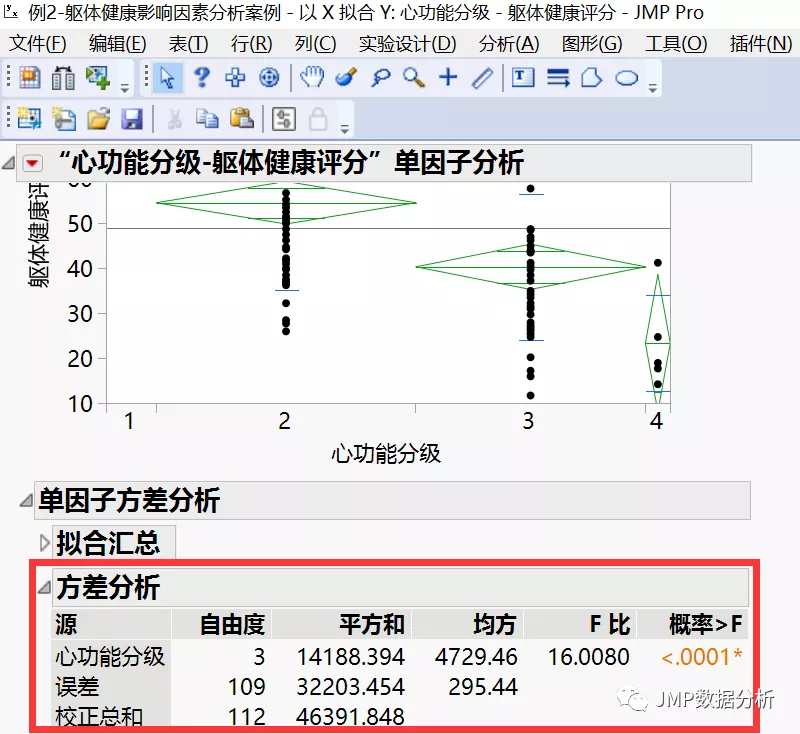This screenshot has height=734, width=800.
Task: Activate the question mark help tool
Action: [202, 78]
